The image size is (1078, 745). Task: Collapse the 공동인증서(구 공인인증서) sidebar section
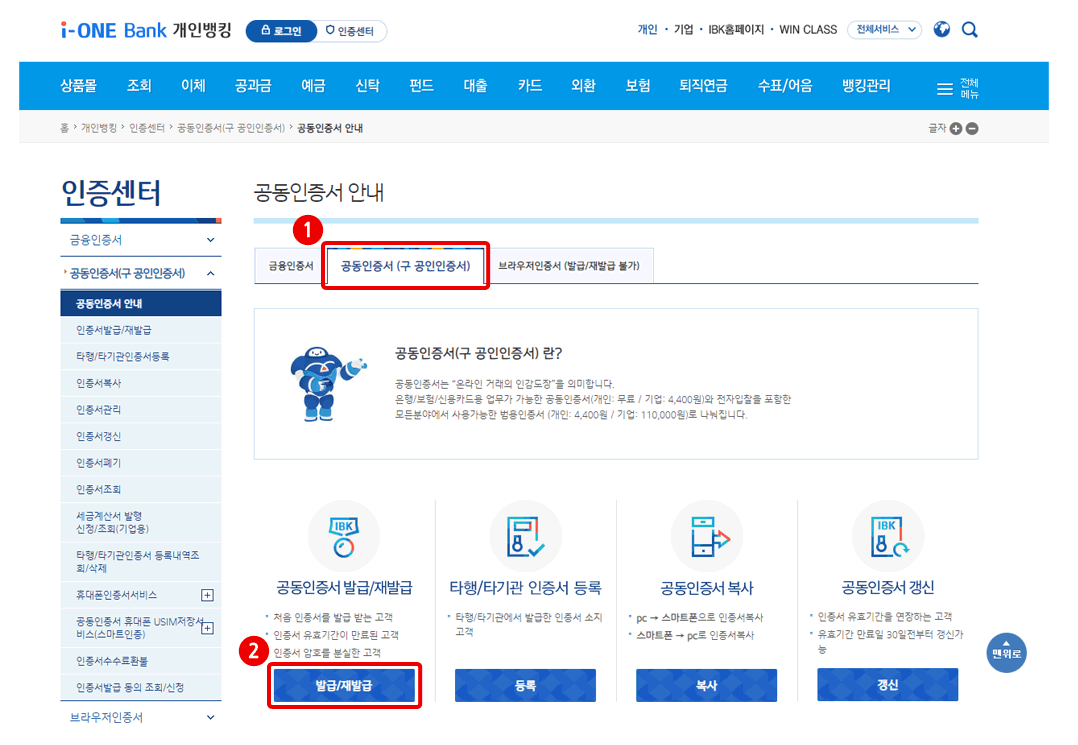[141, 274]
